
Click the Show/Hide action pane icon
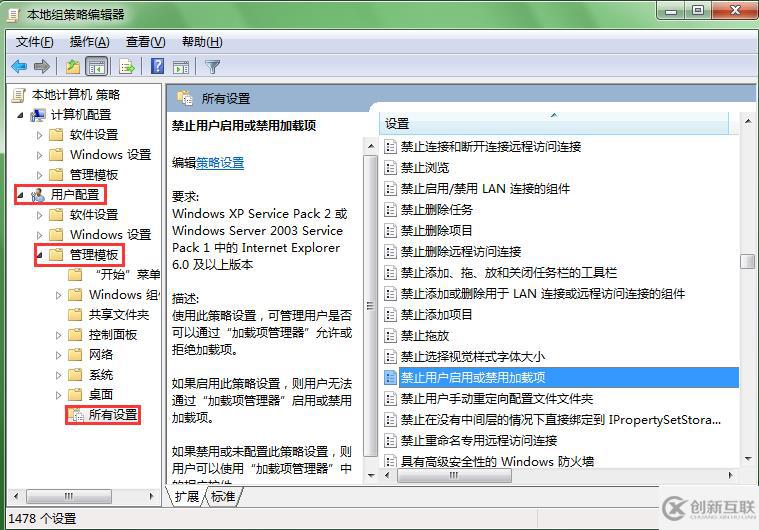click(x=181, y=67)
